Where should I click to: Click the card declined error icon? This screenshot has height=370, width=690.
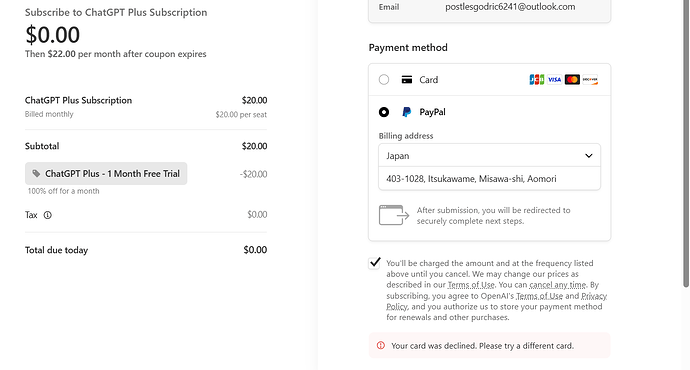click(x=381, y=346)
